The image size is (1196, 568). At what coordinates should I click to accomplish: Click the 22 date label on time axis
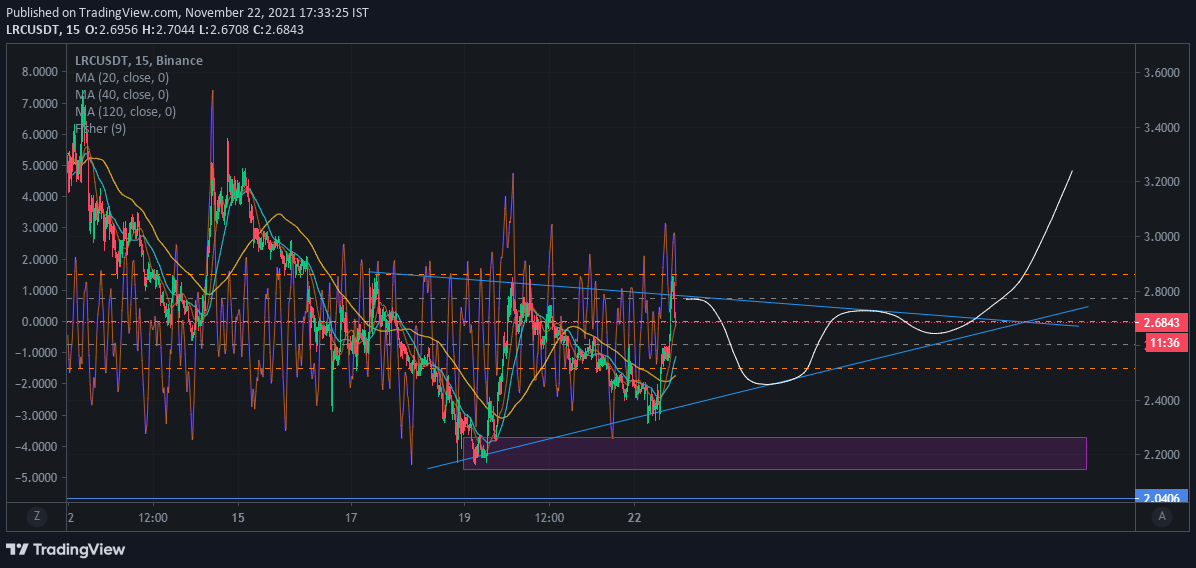(x=635, y=517)
